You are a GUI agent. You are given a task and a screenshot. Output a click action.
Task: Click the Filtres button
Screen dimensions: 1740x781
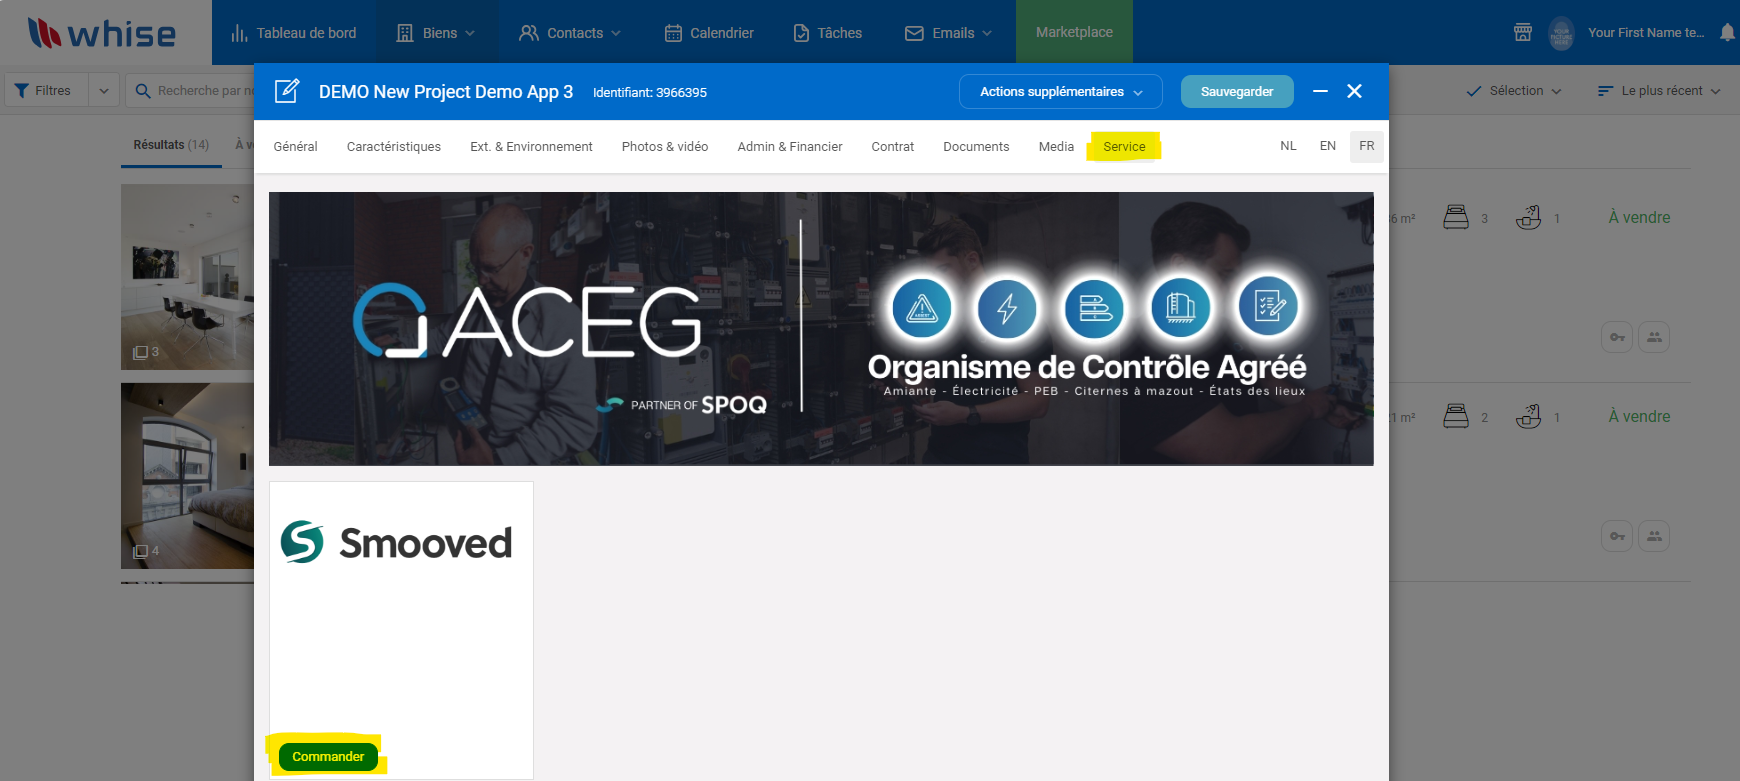coord(47,90)
